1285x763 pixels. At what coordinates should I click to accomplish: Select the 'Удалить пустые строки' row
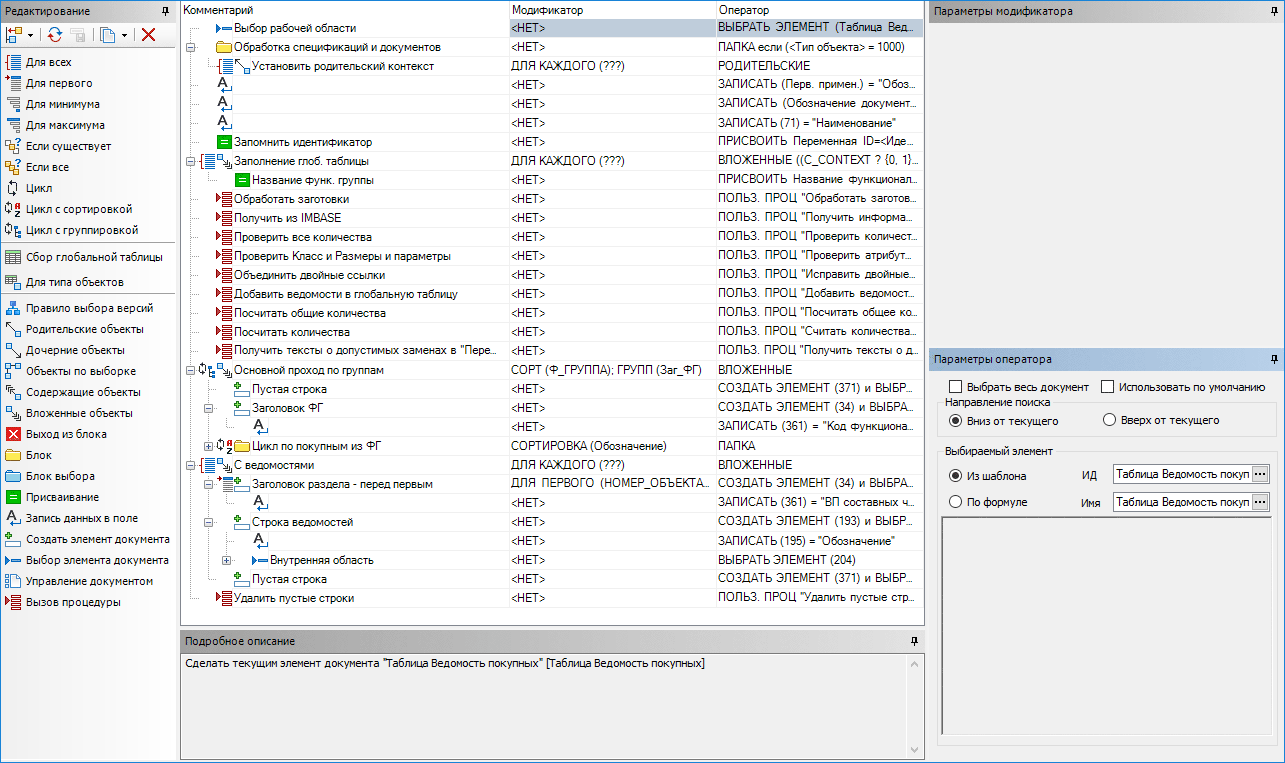tap(293, 598)
